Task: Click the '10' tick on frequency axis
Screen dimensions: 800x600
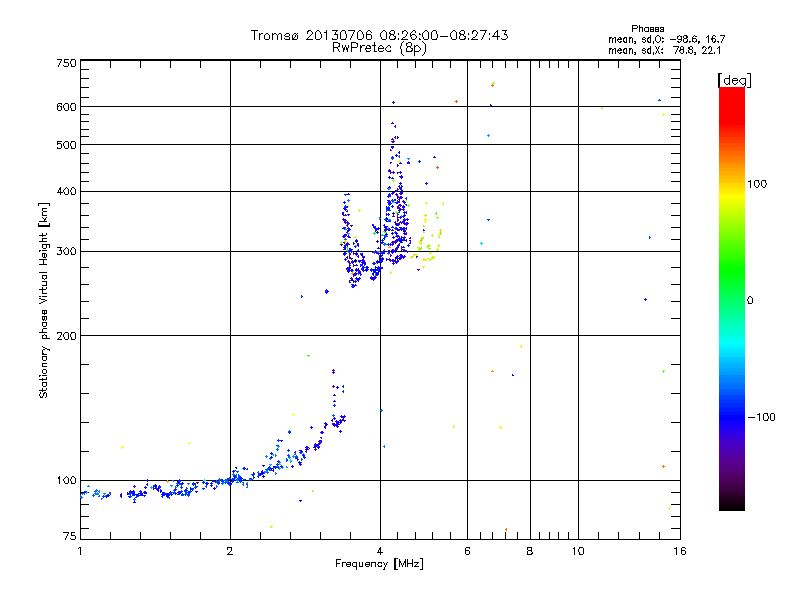Action: [578, 551]
